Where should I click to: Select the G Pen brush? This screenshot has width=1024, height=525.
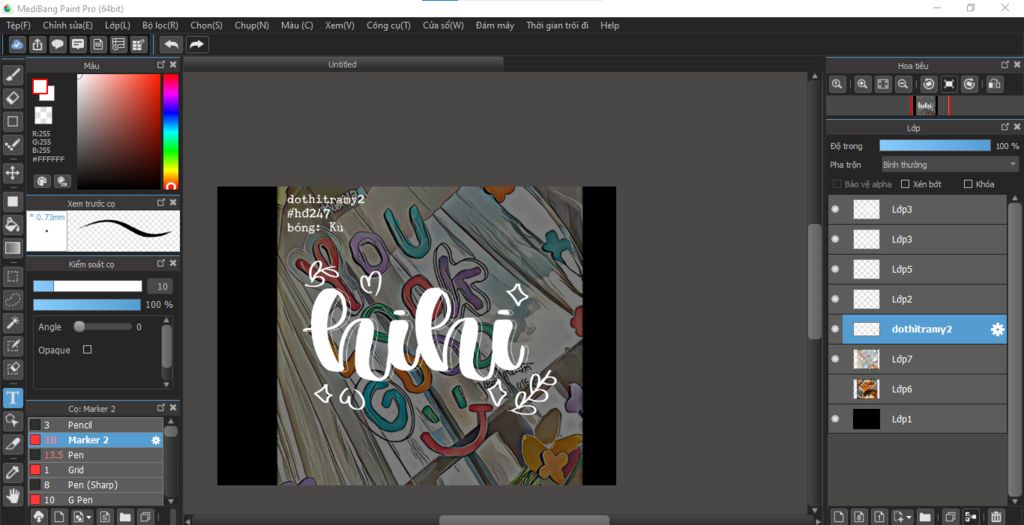(95, 500)
